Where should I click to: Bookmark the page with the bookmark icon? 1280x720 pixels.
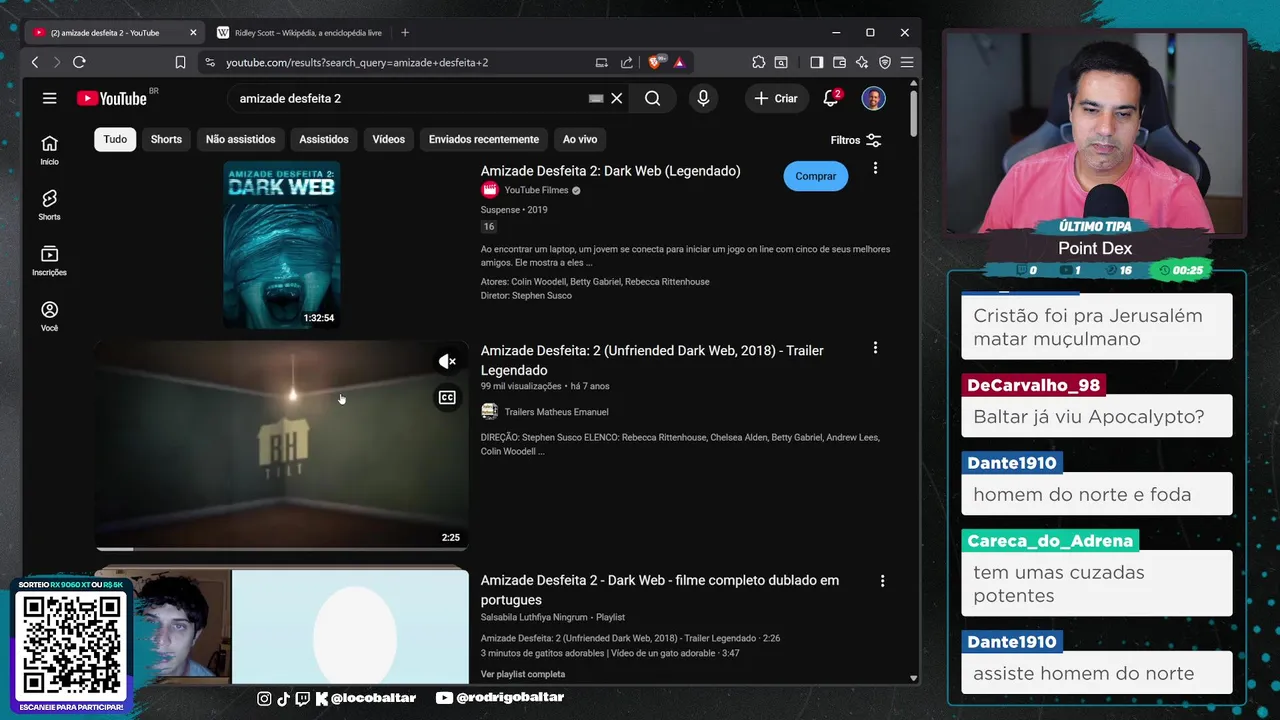(x=180, y=62)
